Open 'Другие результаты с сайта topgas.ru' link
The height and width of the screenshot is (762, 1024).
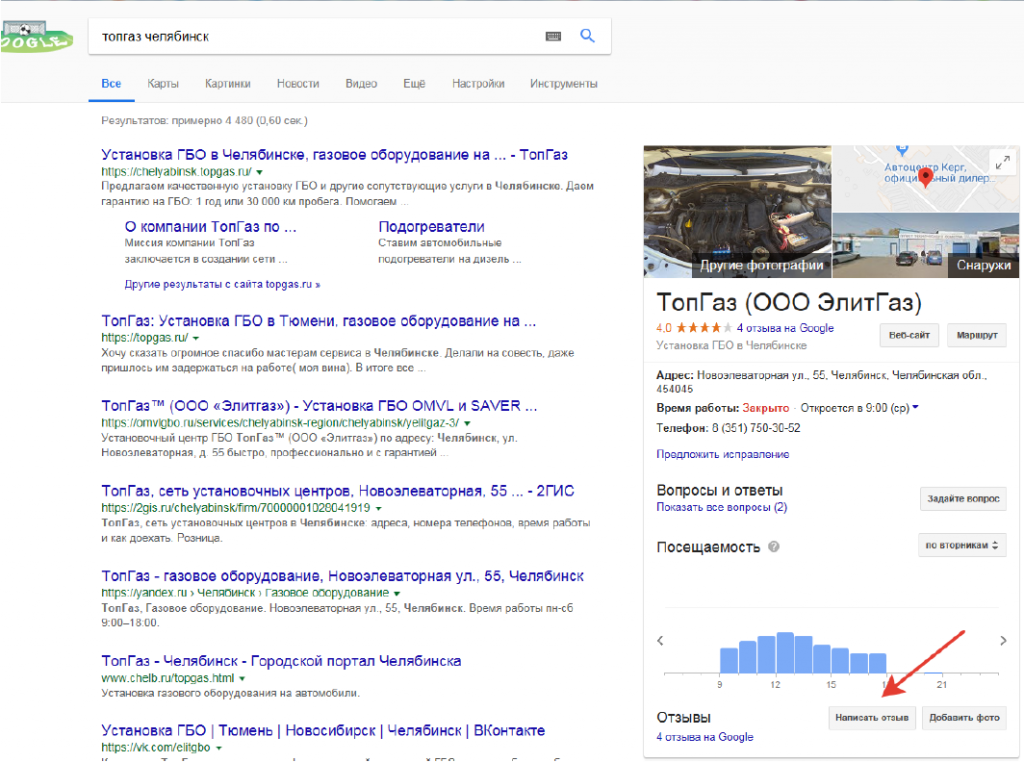click(222, 285)
